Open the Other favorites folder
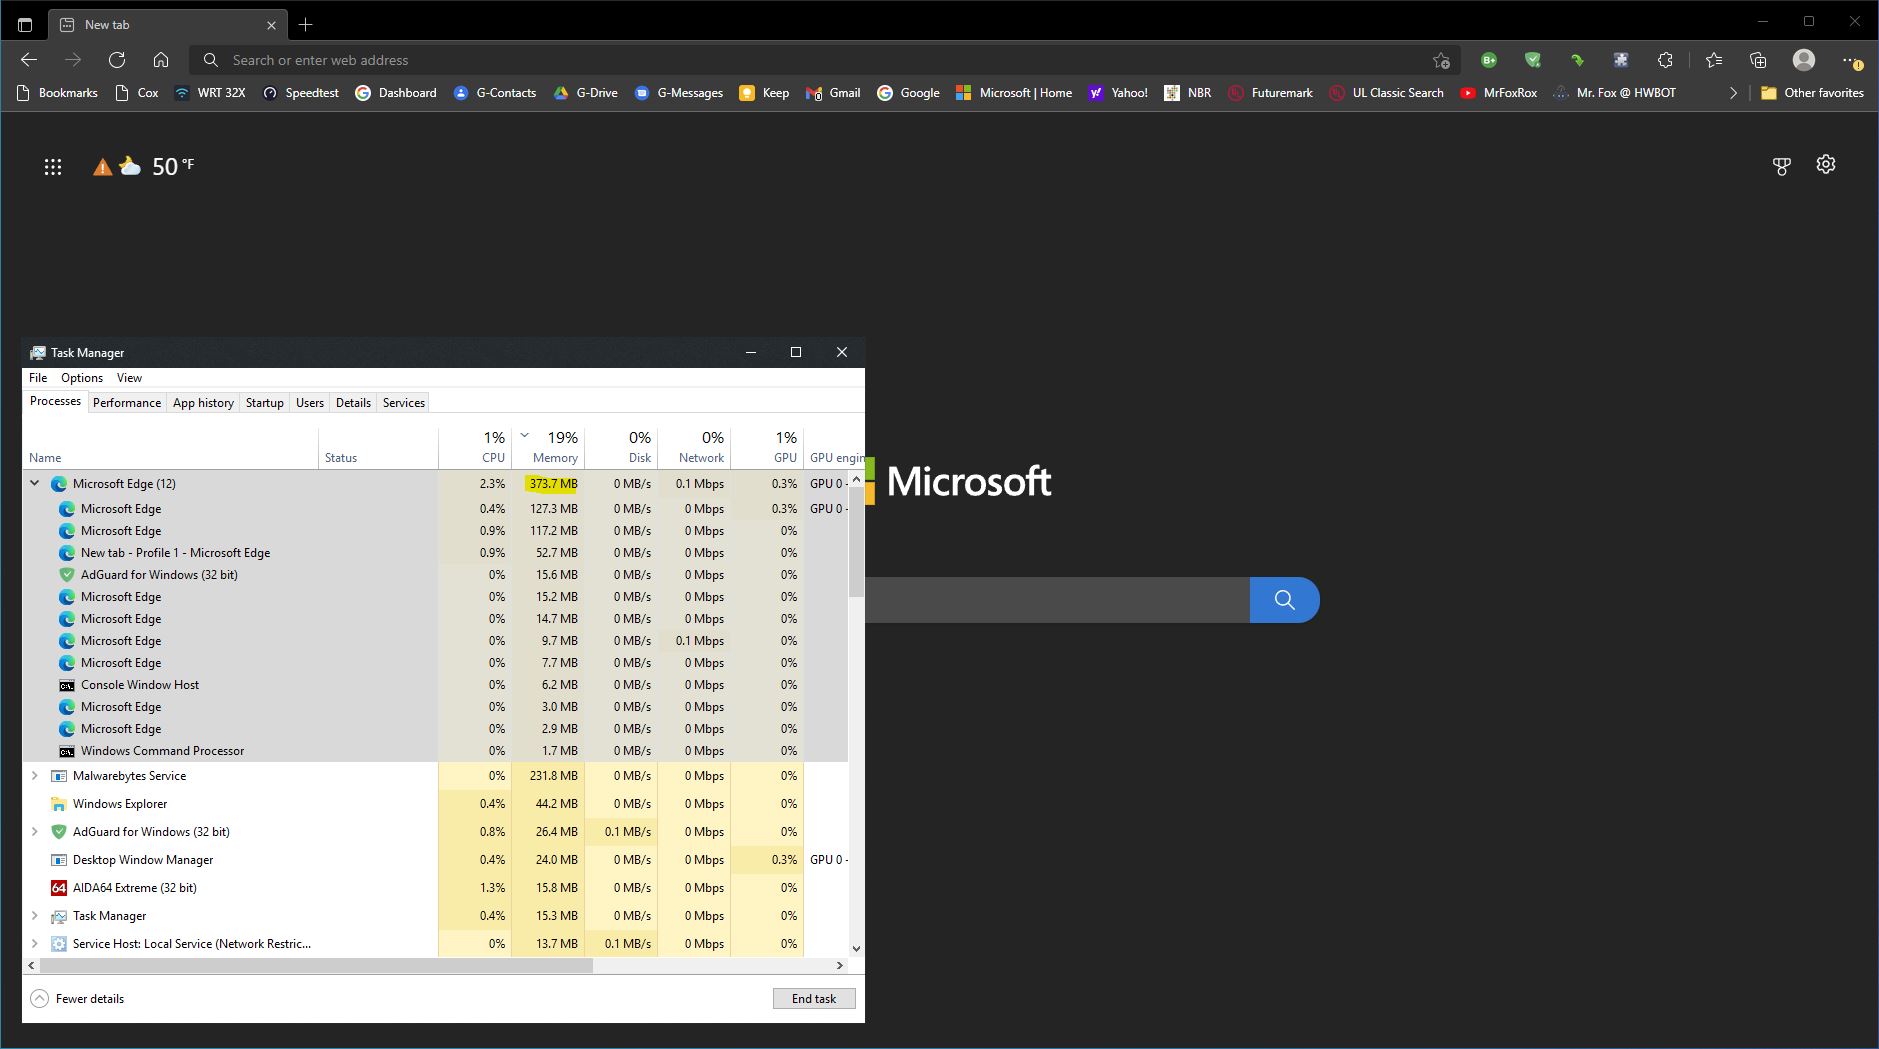 click(1812, 93)
